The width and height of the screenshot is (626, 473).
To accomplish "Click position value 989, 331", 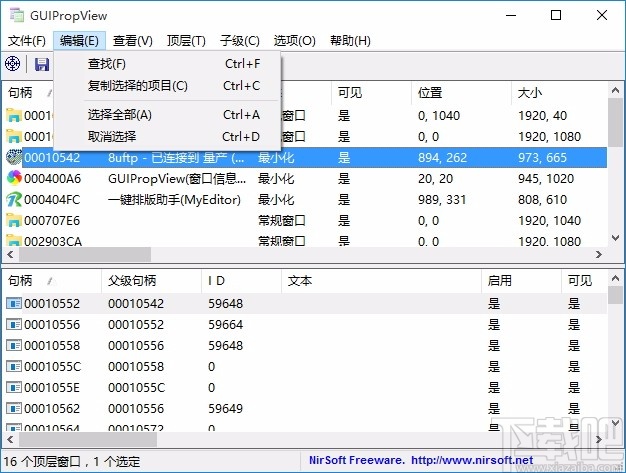I will tap(442, 199).
